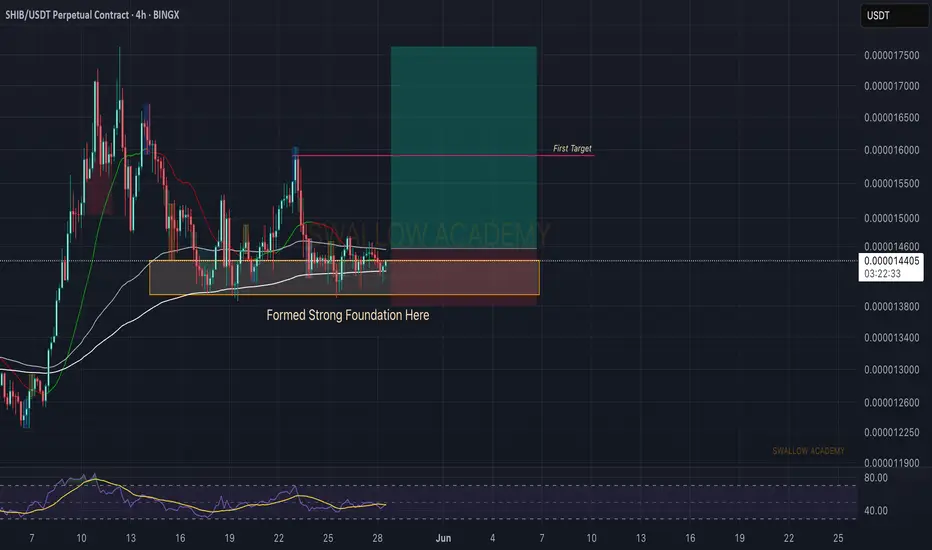Viewport: 932px width, 550px height.
Task: Click the USDT currency selector button
Action: pyautogui.click(x=895, y=15)
